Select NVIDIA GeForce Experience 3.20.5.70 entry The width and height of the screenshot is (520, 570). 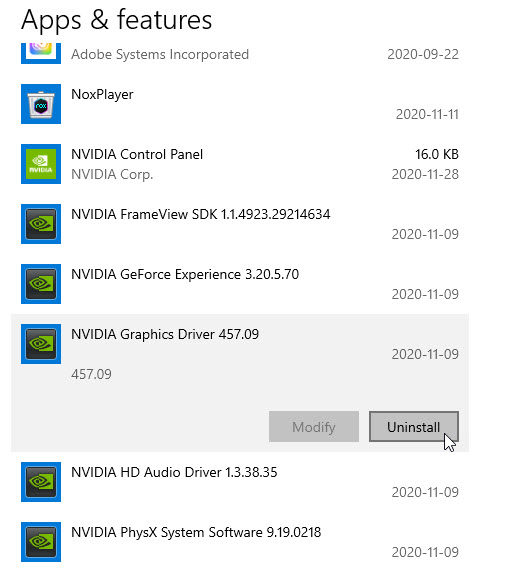185,274
